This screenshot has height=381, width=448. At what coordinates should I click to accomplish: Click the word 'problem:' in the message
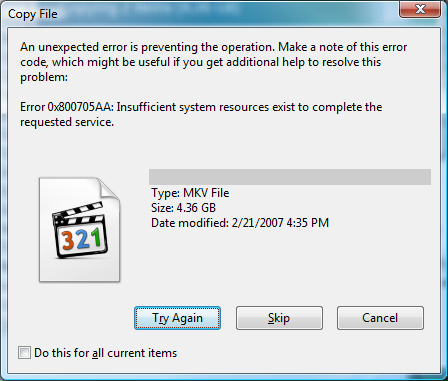point(44,77)
